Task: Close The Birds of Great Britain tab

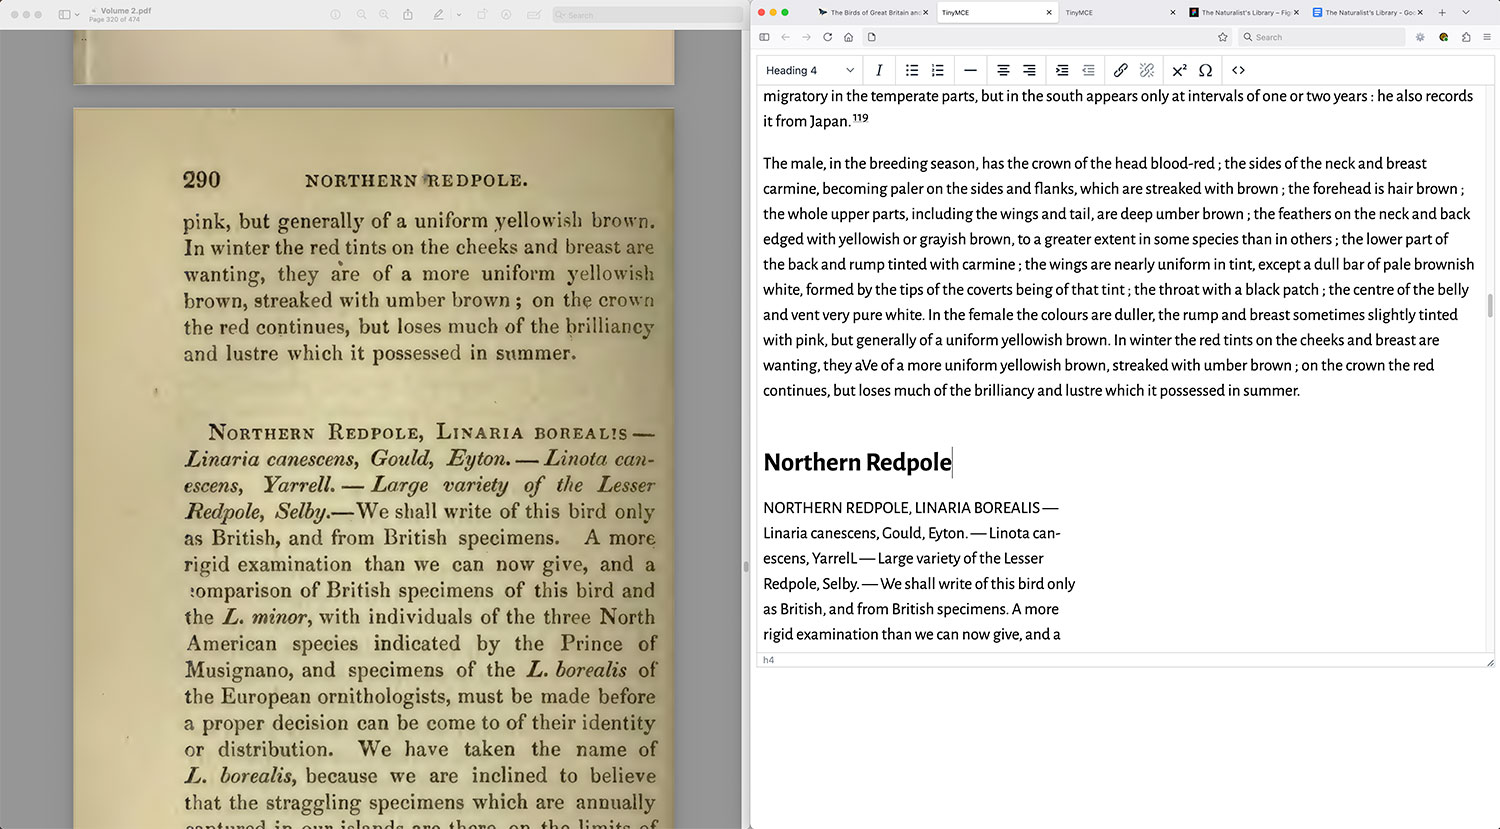Action: (925, 12)
